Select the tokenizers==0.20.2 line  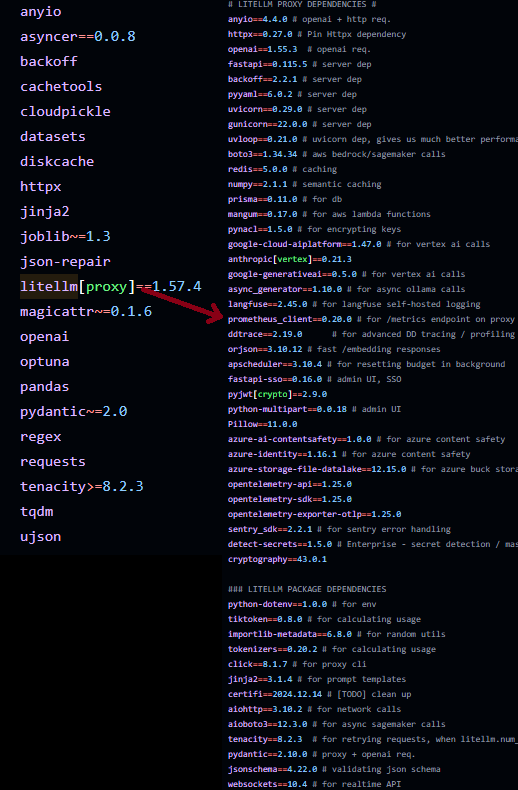tap(332, 649)
